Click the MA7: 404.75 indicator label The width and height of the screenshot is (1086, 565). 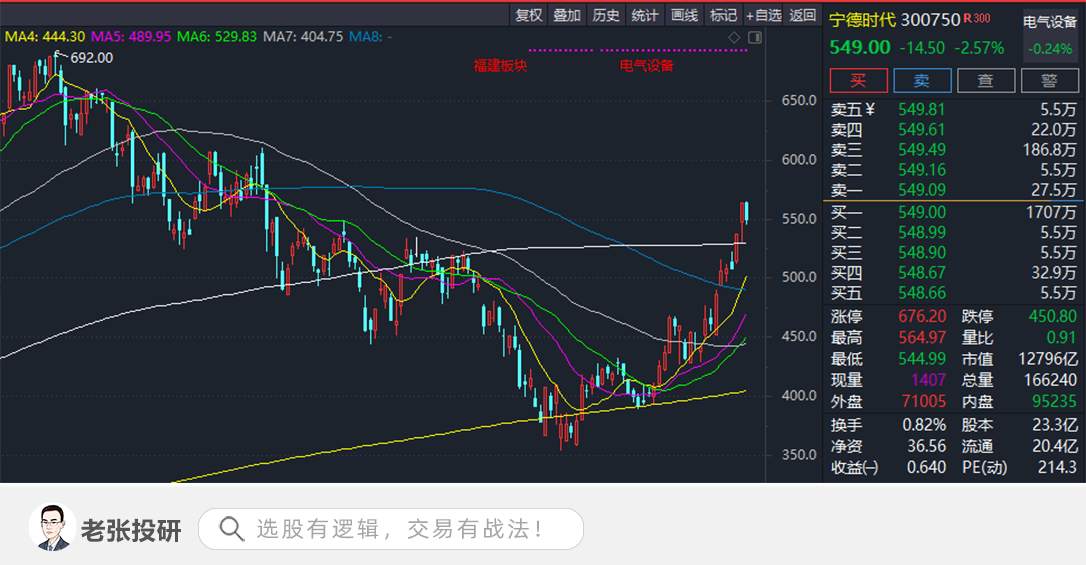(x=303, y=37)
